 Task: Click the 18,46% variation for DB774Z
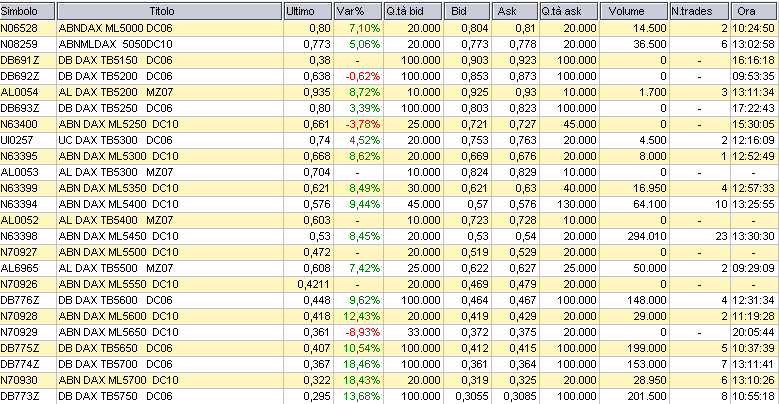pyautogui.click(x=358, y=364)
